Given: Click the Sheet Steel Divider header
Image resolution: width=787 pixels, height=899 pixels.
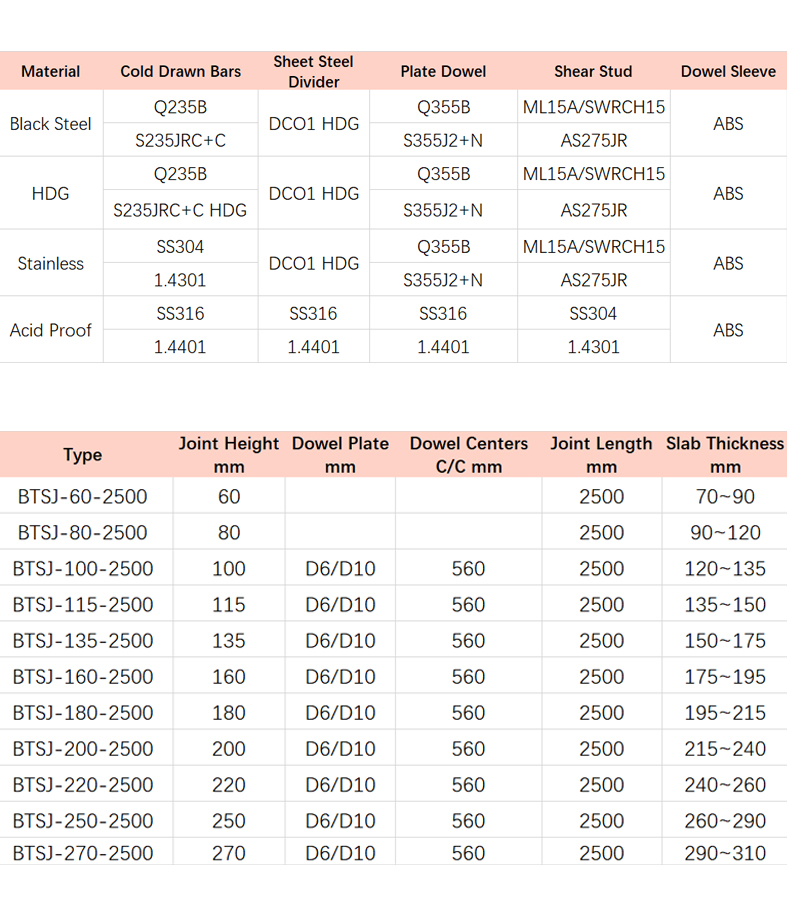Looking at the screenshot, I should pyautogui.click(x=314, y=72).
